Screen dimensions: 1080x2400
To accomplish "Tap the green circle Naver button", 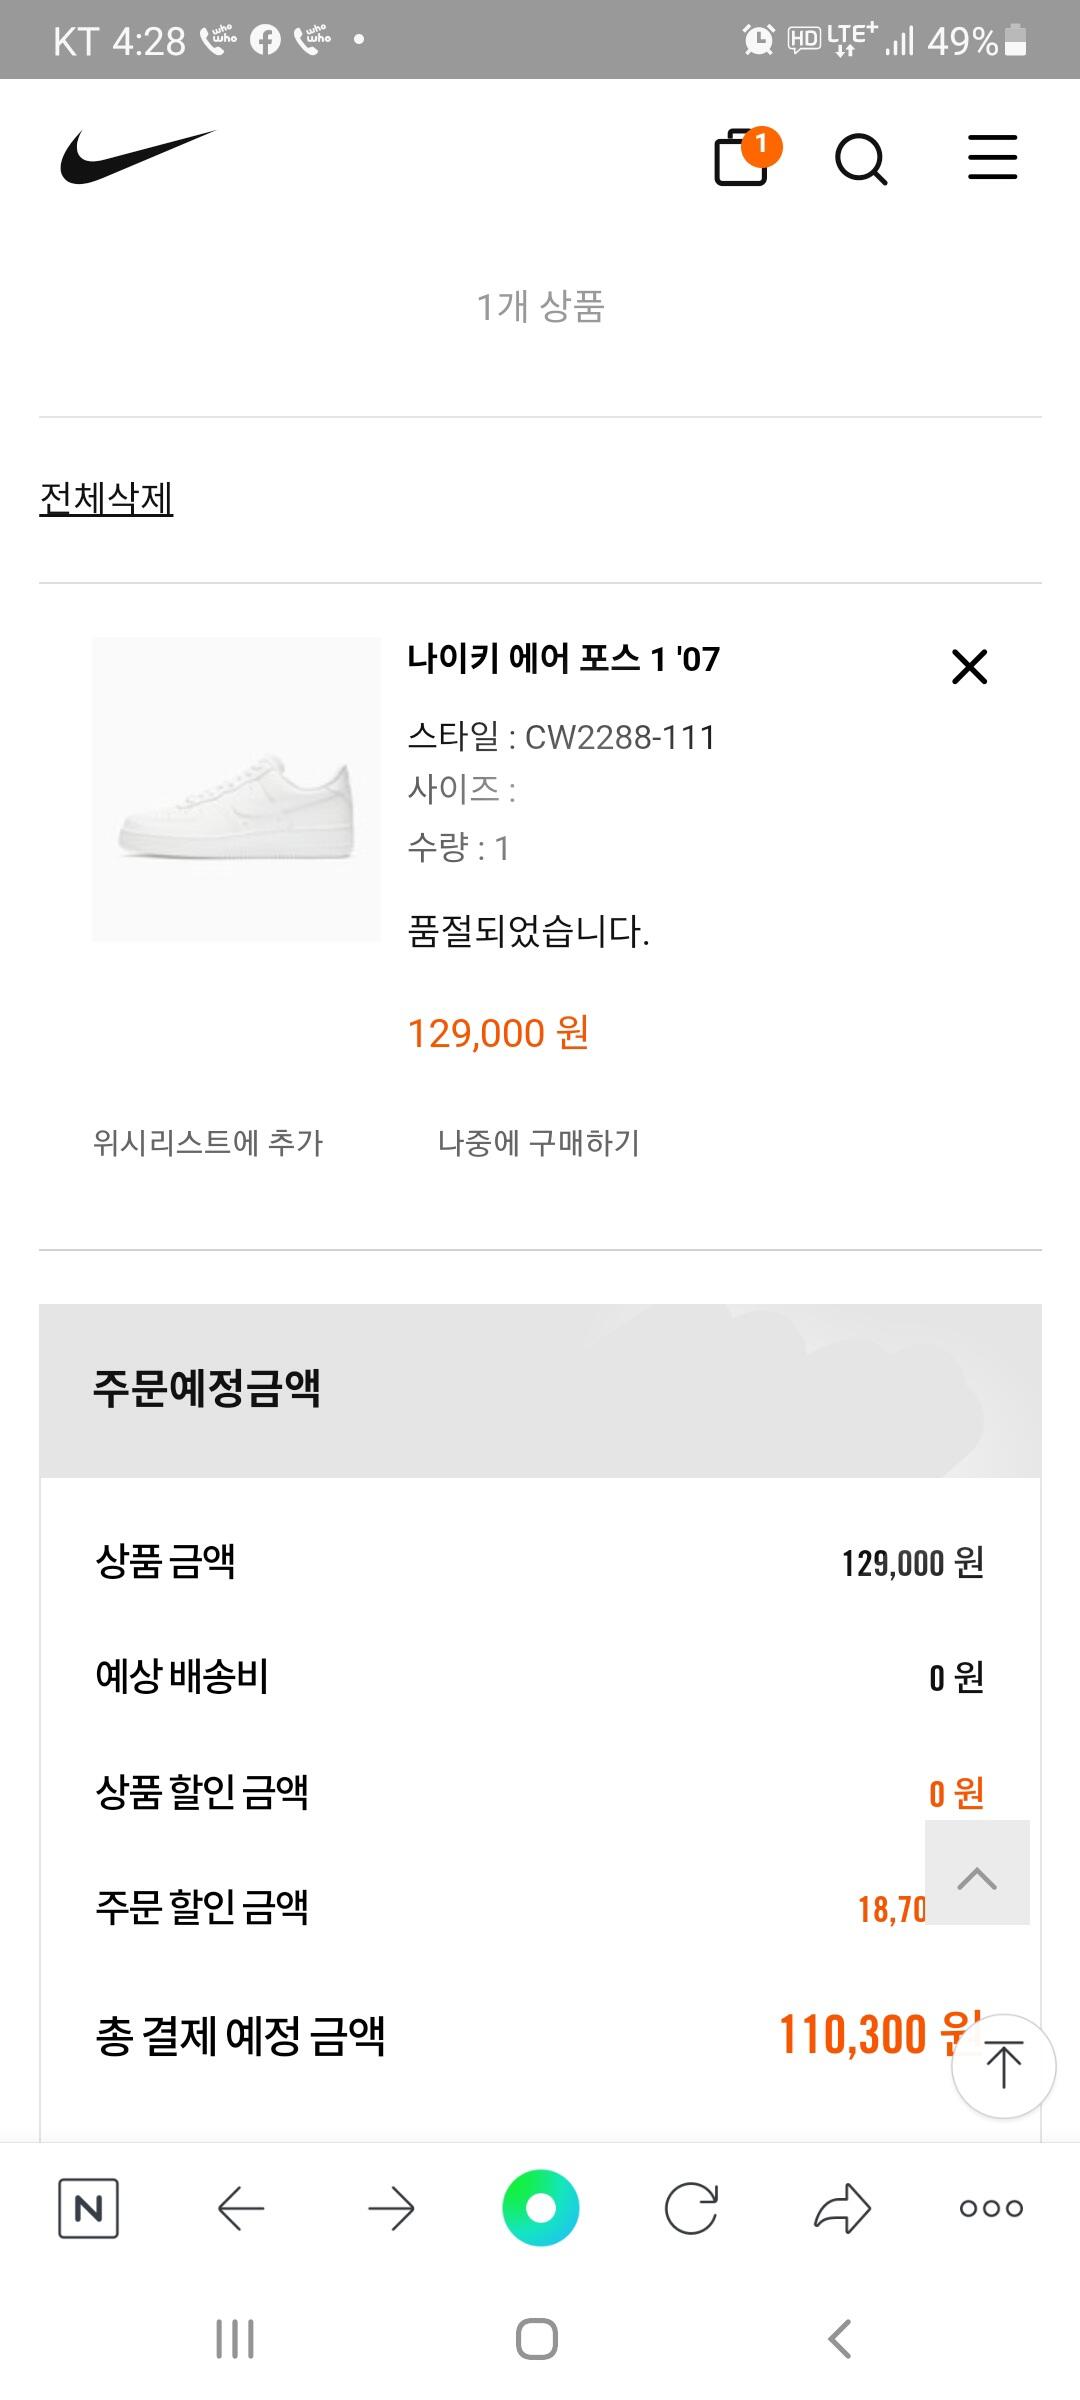I will (x=541, y=2207).
